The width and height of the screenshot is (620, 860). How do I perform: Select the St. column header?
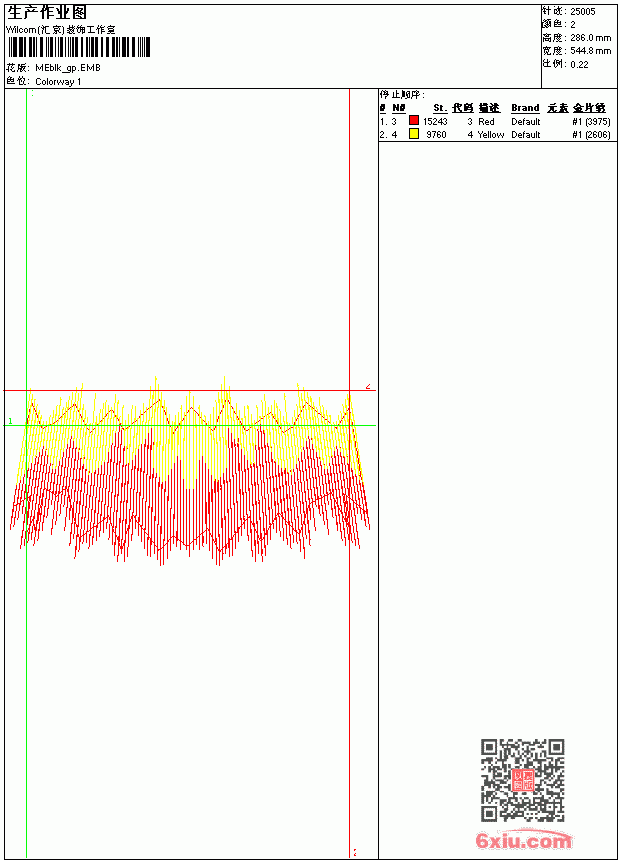(x=440, y=108)
